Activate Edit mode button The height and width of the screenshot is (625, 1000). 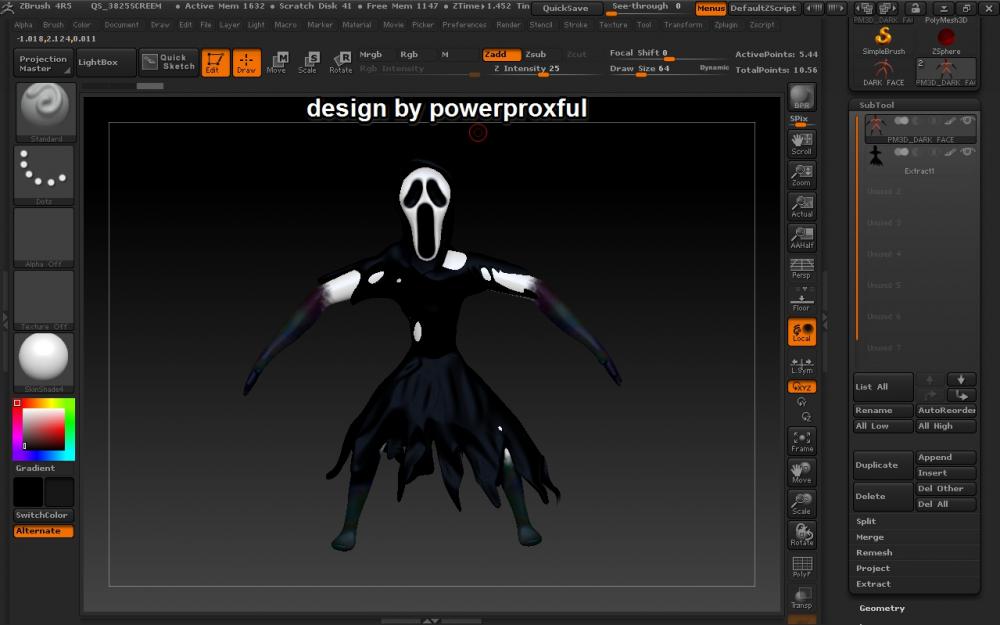tap(216, 62)
